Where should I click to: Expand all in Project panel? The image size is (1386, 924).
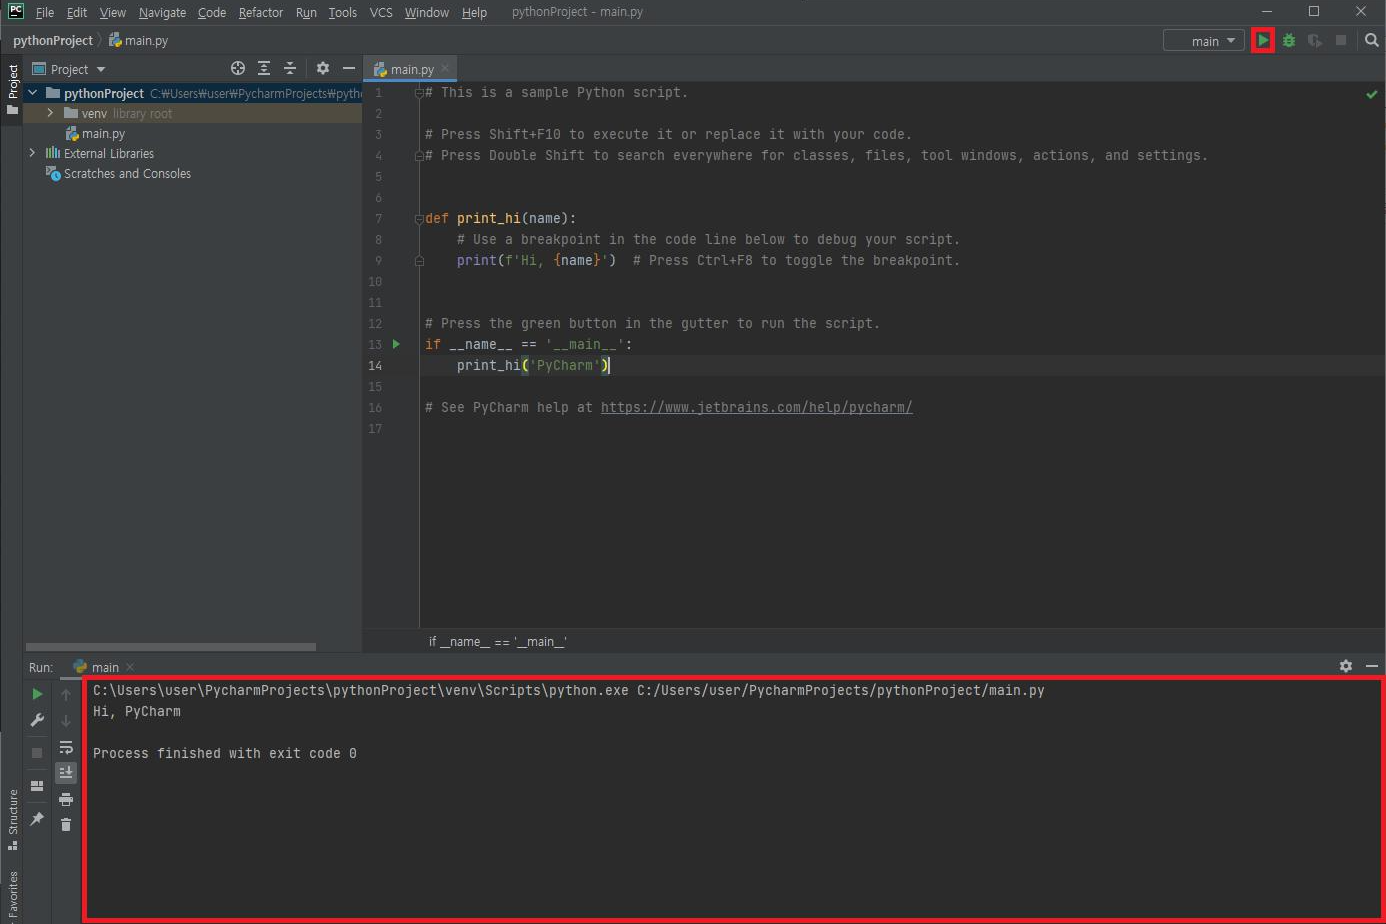point(264,68)
